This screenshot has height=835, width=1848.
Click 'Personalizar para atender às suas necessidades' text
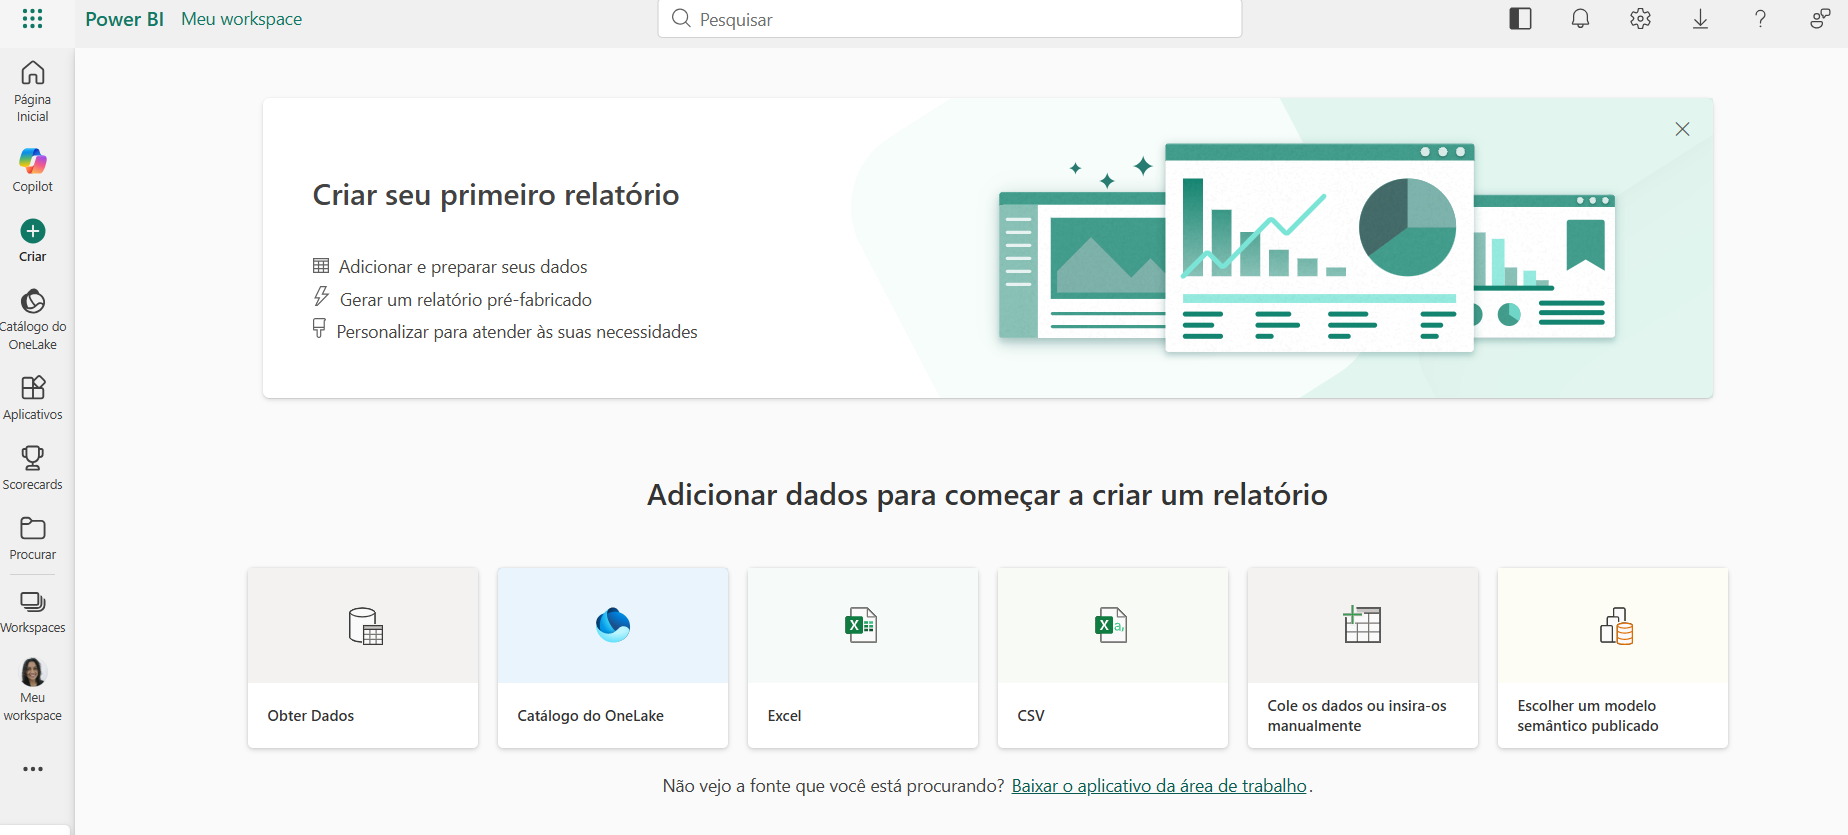pyautogui.click(x=517, y=332)
